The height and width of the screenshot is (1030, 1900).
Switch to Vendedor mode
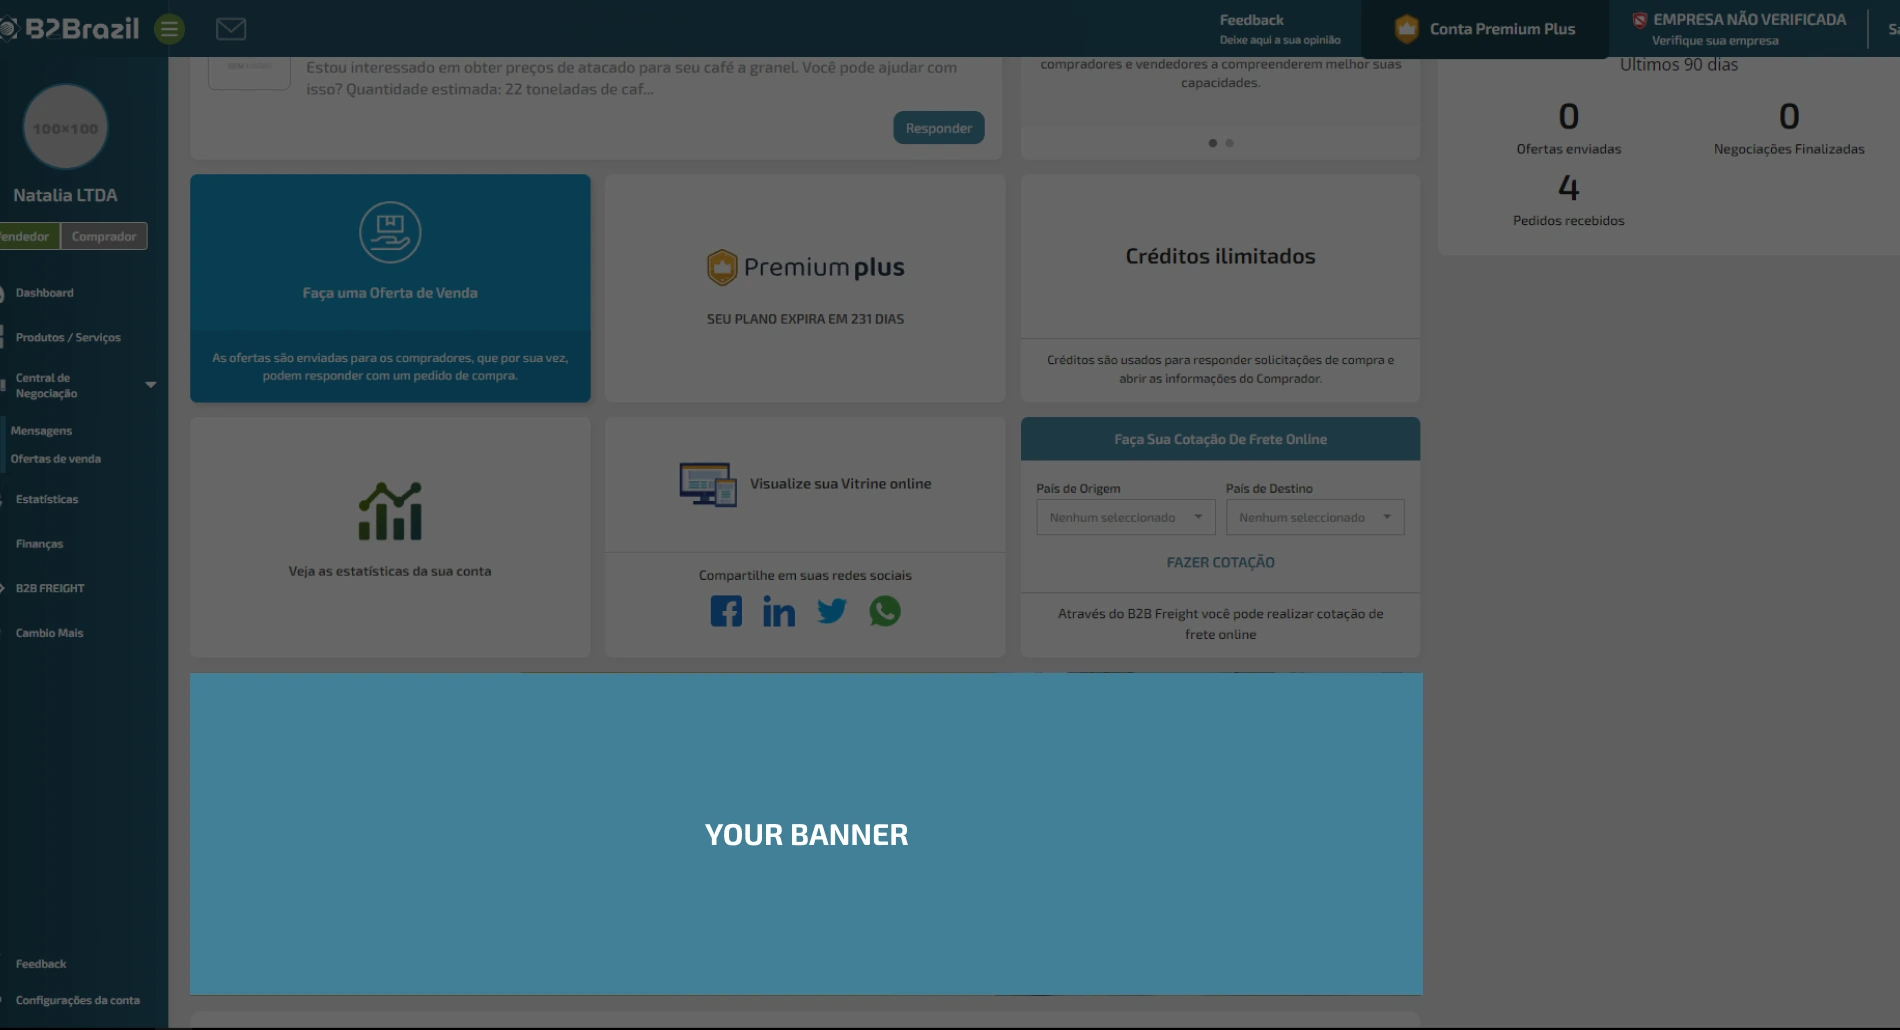tap(27, 236)
